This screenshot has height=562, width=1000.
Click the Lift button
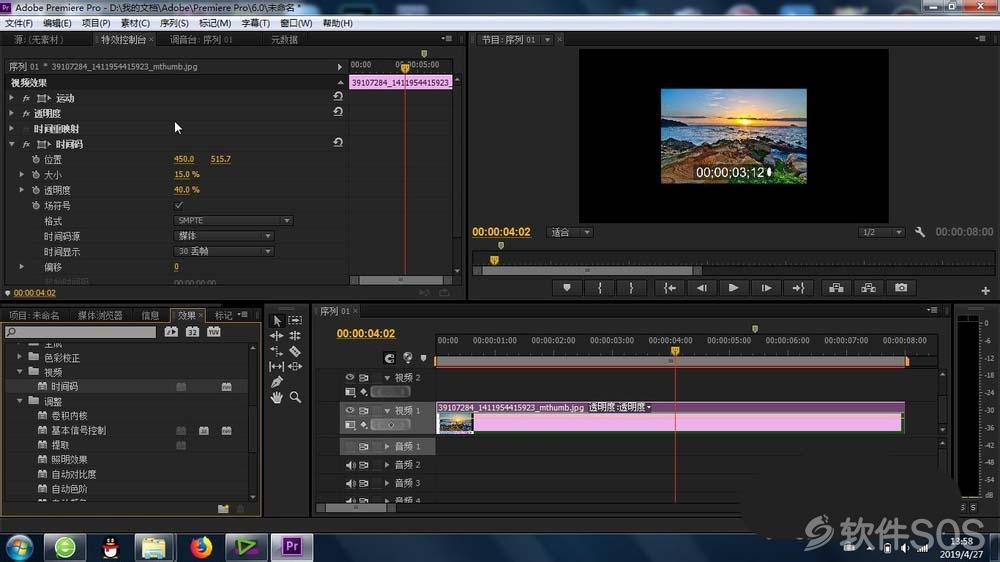[836, 288]
